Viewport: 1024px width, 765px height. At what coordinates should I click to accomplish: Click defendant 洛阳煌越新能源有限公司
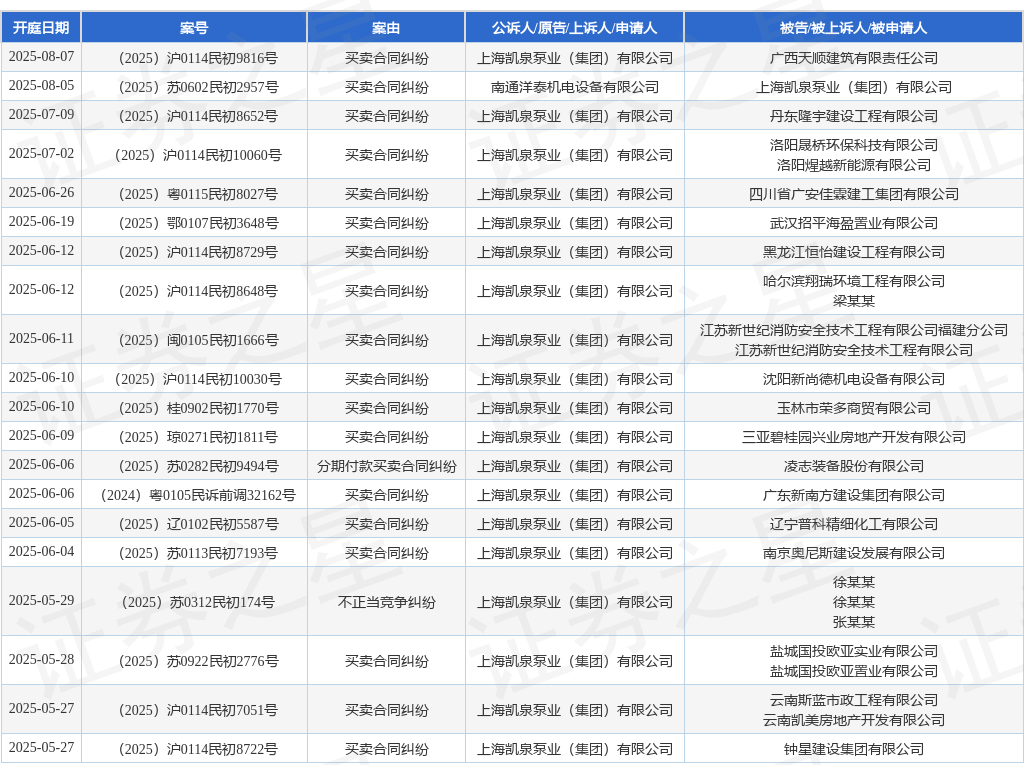[x=854, y=165]
